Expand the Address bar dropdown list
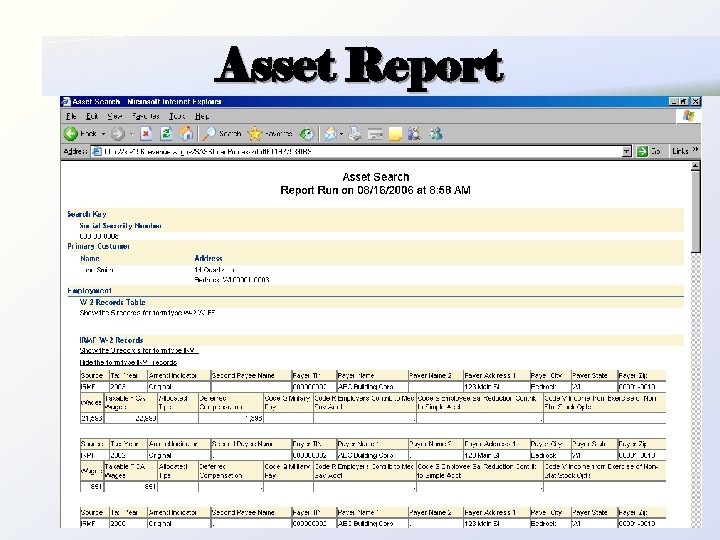Screen dimensions: 720x540 point(626,151)
